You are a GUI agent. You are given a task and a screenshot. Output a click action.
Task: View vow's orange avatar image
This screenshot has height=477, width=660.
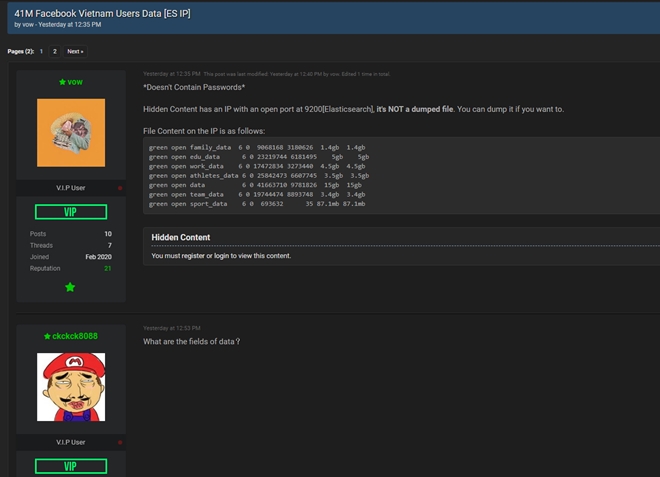click(71, 133)
